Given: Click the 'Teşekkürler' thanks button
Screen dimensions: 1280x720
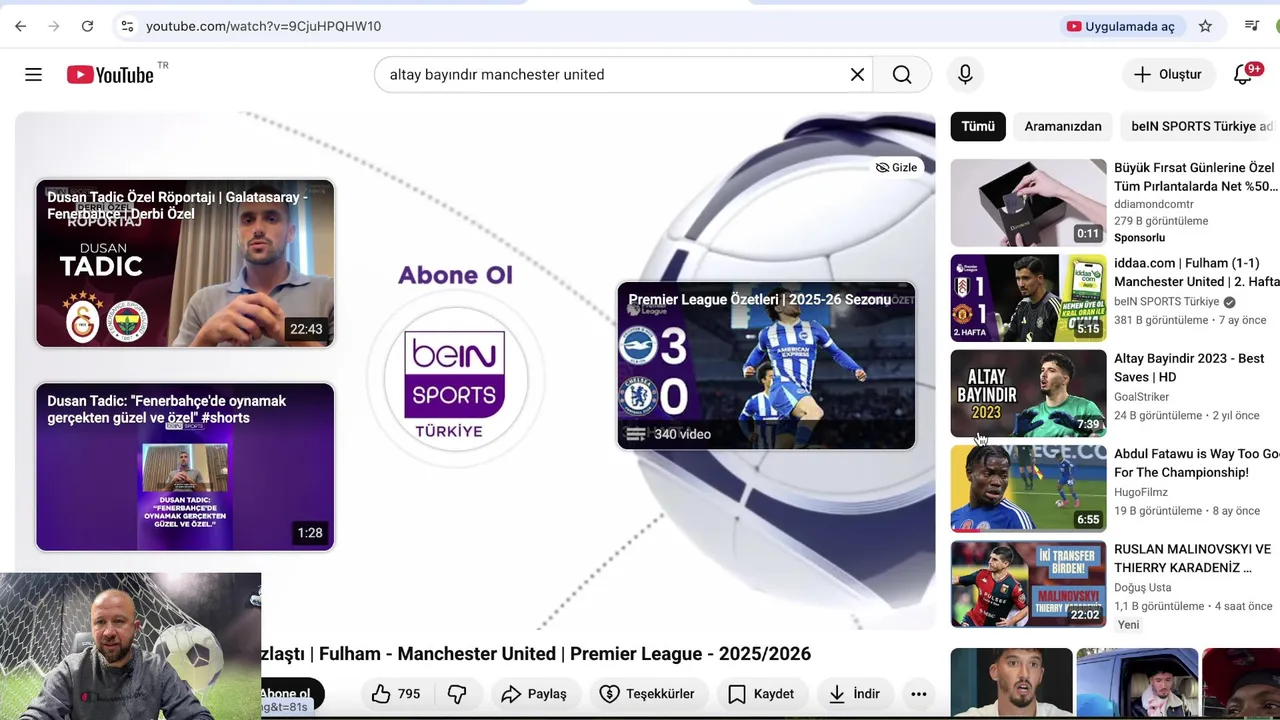Looking at the screenshot, I should (647, 693).
